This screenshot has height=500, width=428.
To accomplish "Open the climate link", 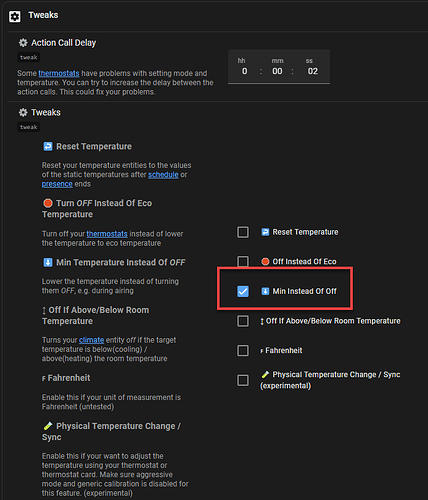I will click(92, 340).
